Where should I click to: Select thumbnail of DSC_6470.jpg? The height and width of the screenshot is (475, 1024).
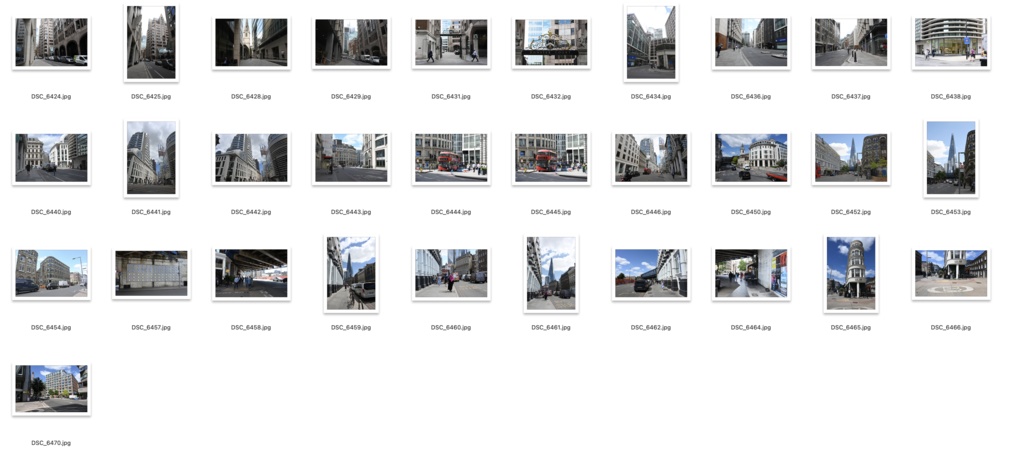51,389
